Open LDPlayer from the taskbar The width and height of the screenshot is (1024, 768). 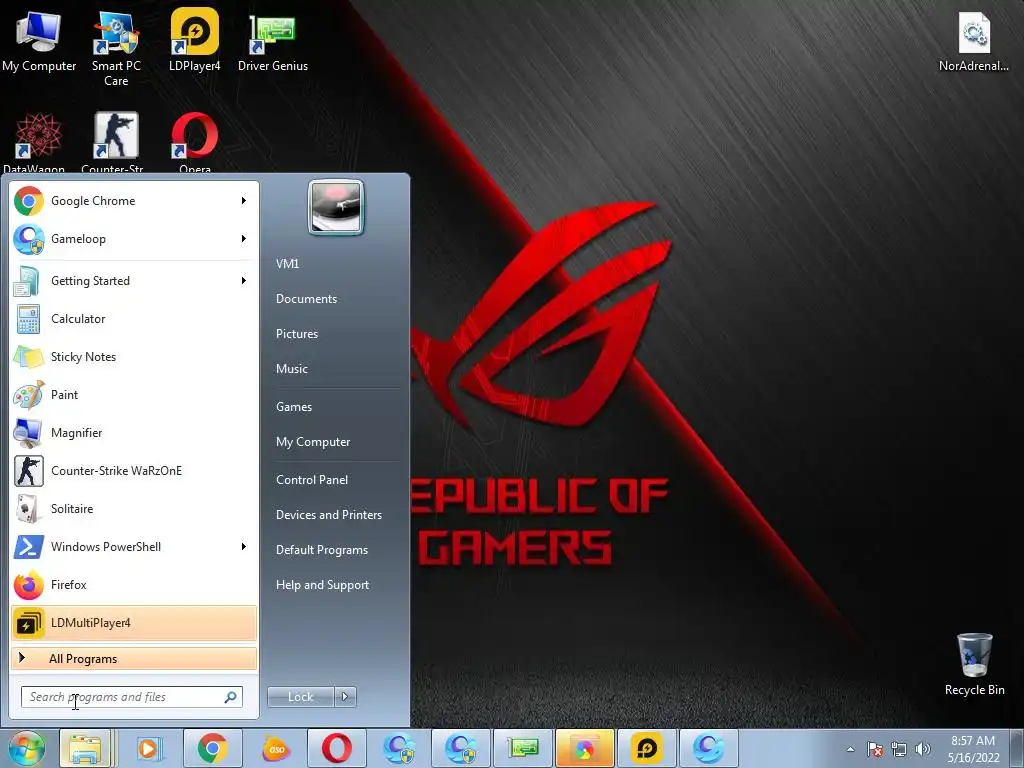647,748
